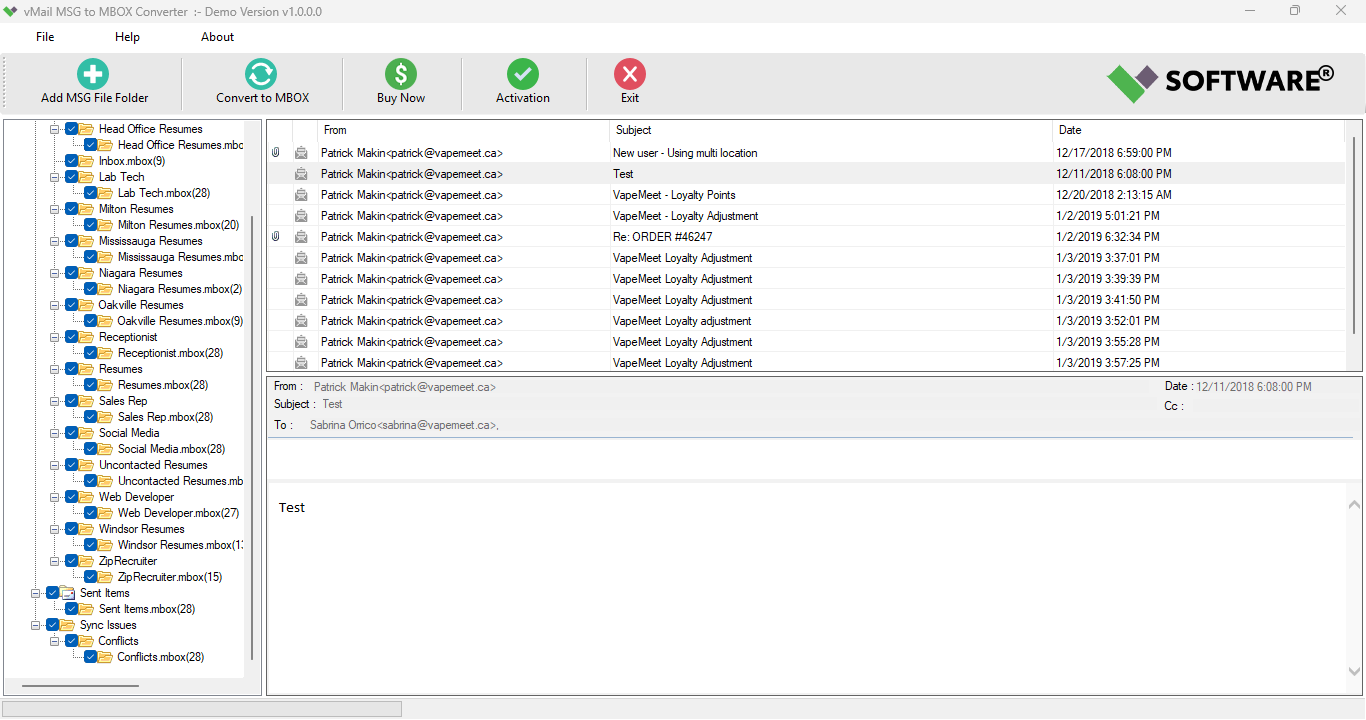Uncheck the Inbox.mbox(9) checkbox

tap(72, 160)
